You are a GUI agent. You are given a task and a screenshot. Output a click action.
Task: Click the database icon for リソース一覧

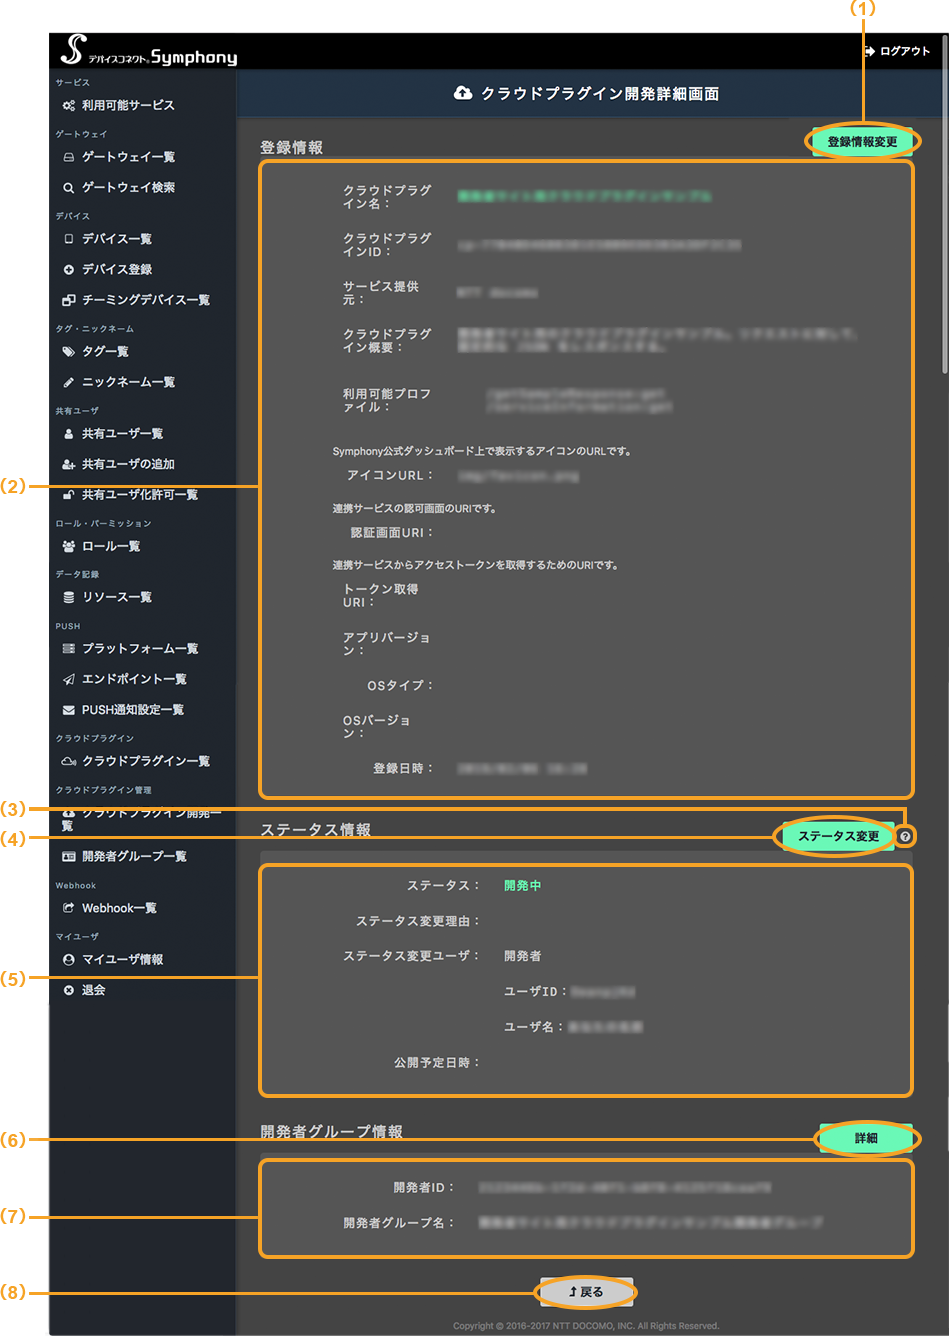click(68, 597)
